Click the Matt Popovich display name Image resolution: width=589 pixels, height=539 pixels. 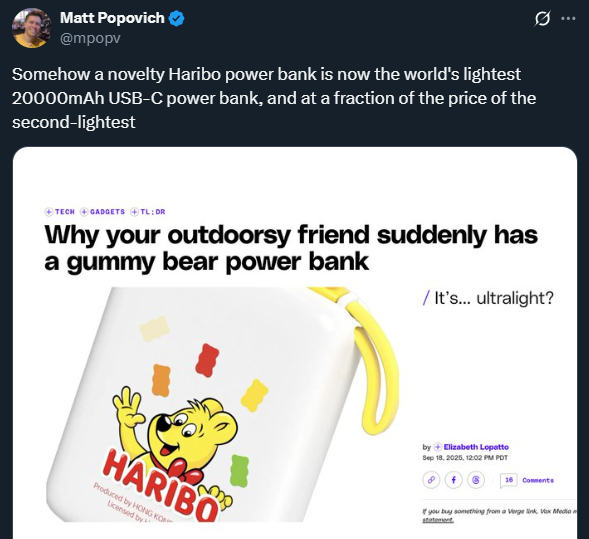pyautogui.click(x=112, y=18)
